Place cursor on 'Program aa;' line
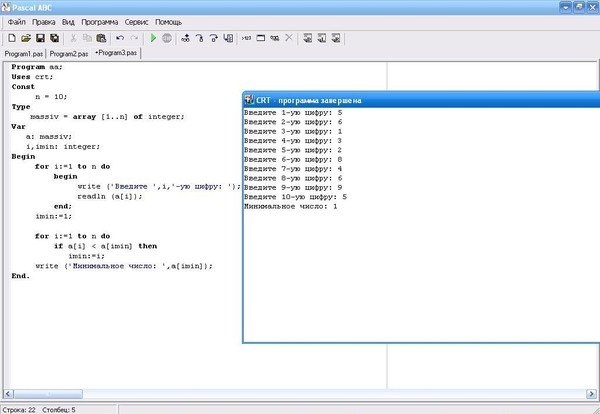This screenshot has width=600, height=414. click(37, 67)
